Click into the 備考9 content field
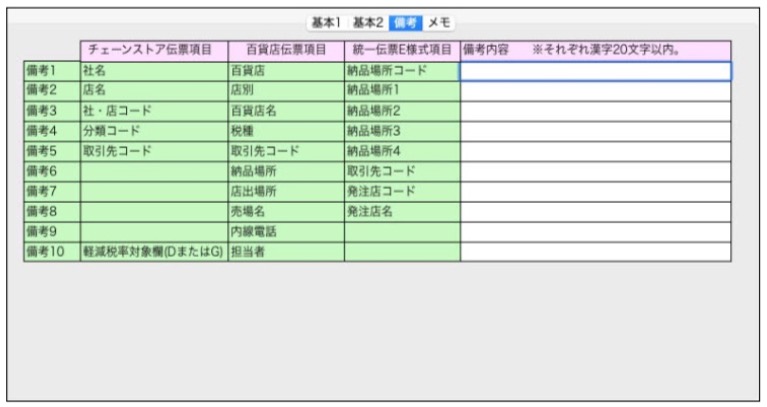Screen dimensions: 767x407 [595, 231]
